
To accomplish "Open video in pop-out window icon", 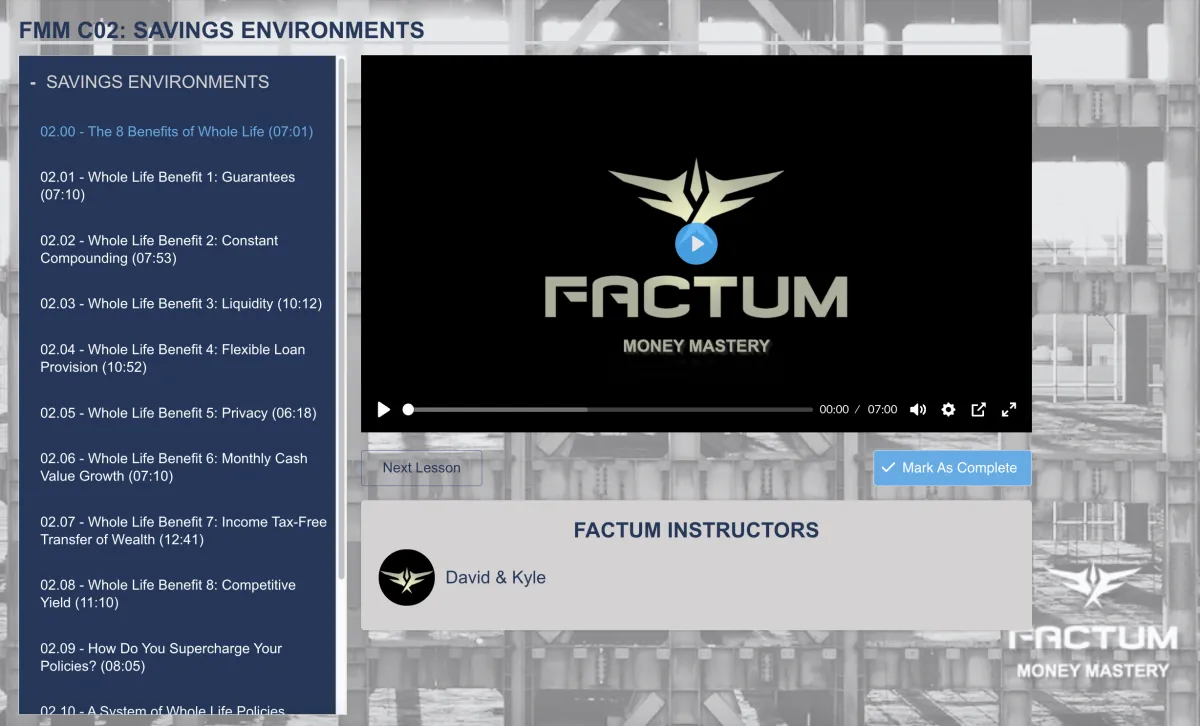I will tap(979, 409).
